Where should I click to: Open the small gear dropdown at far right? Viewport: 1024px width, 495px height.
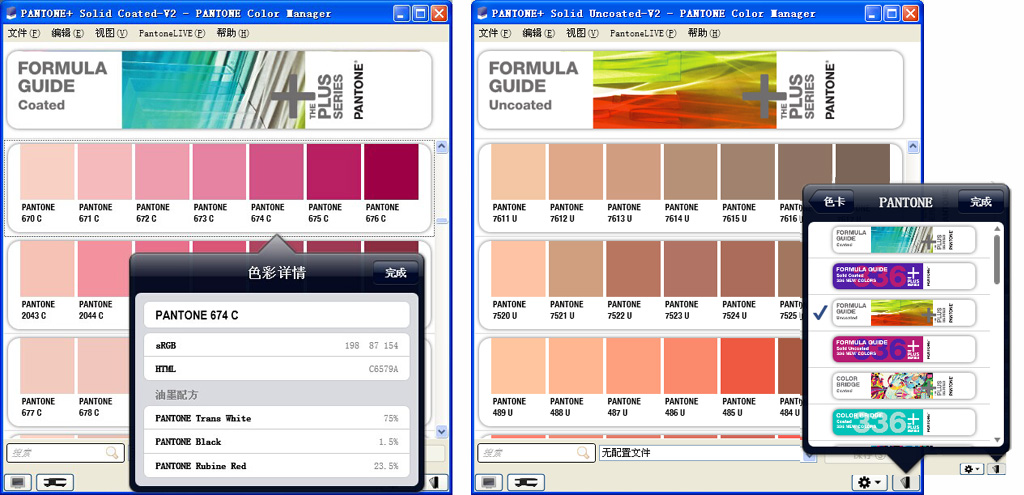tap(970, 468)
